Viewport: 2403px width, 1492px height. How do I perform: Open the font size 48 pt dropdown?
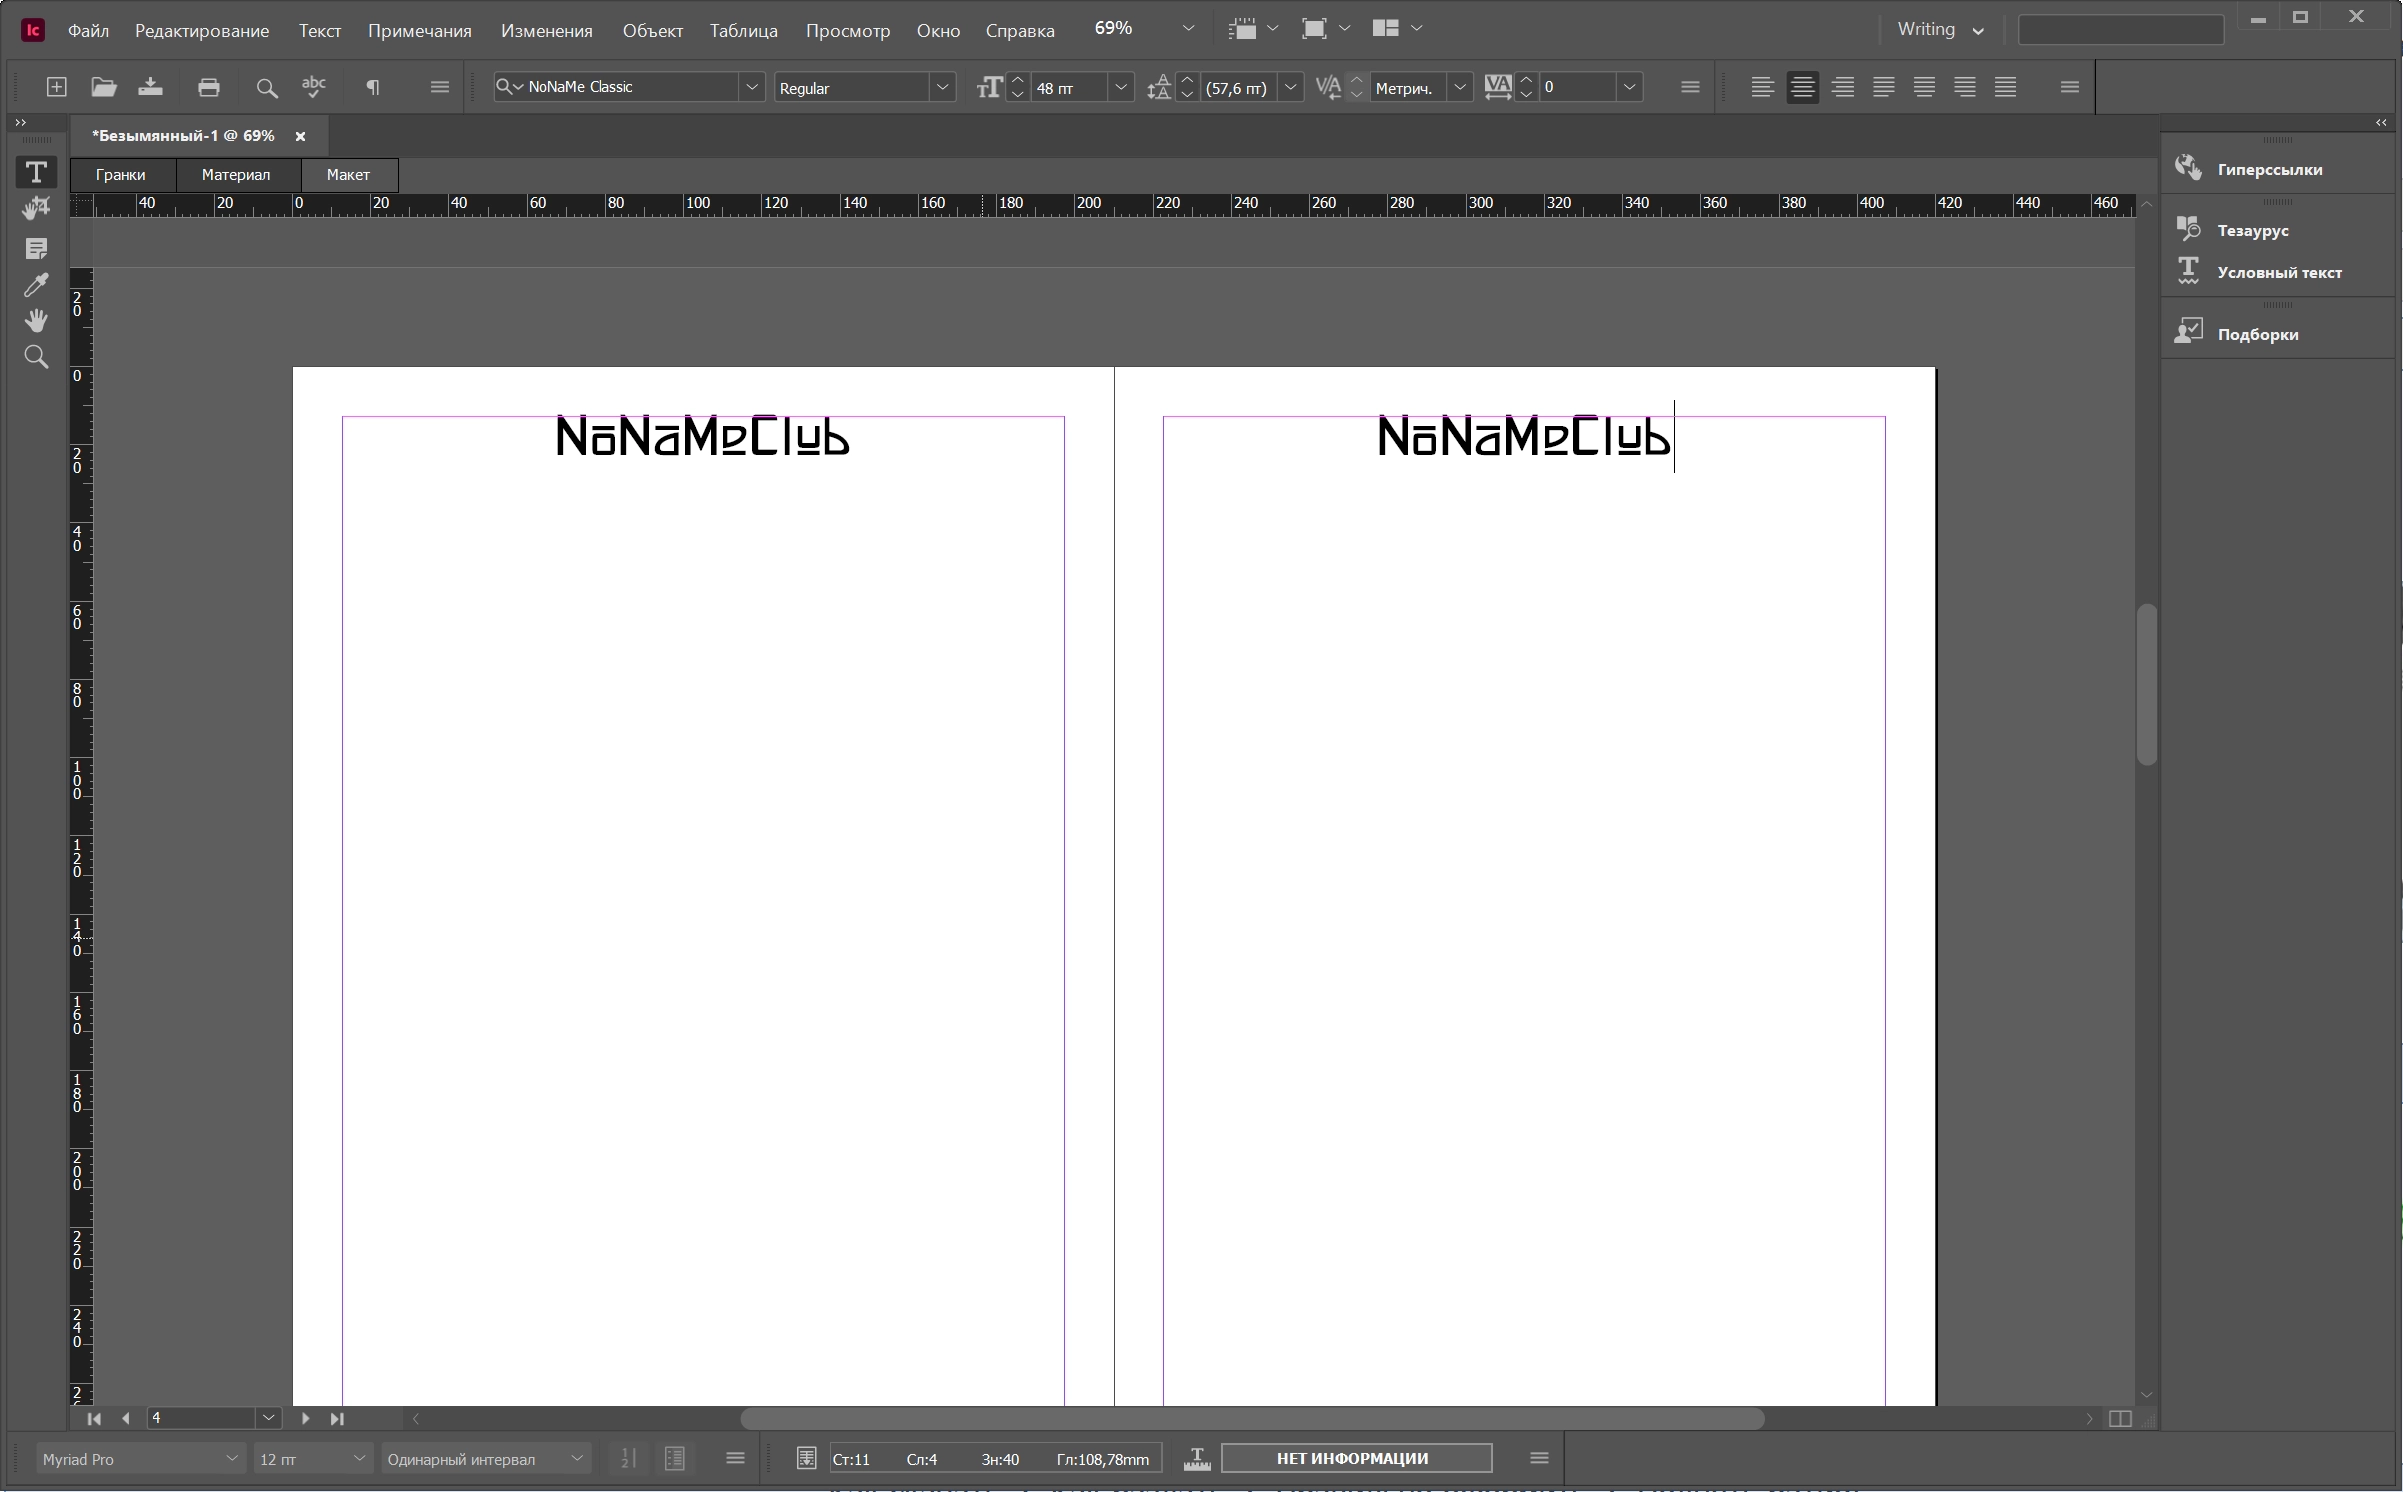click(x=1121, y=87)
